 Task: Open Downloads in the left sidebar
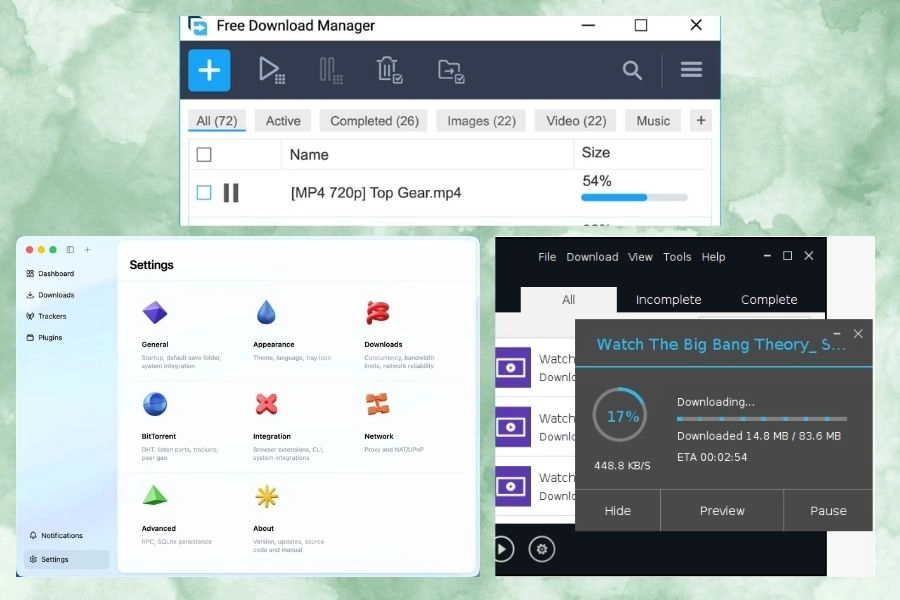pyautogui.click(x=50, y=295)
